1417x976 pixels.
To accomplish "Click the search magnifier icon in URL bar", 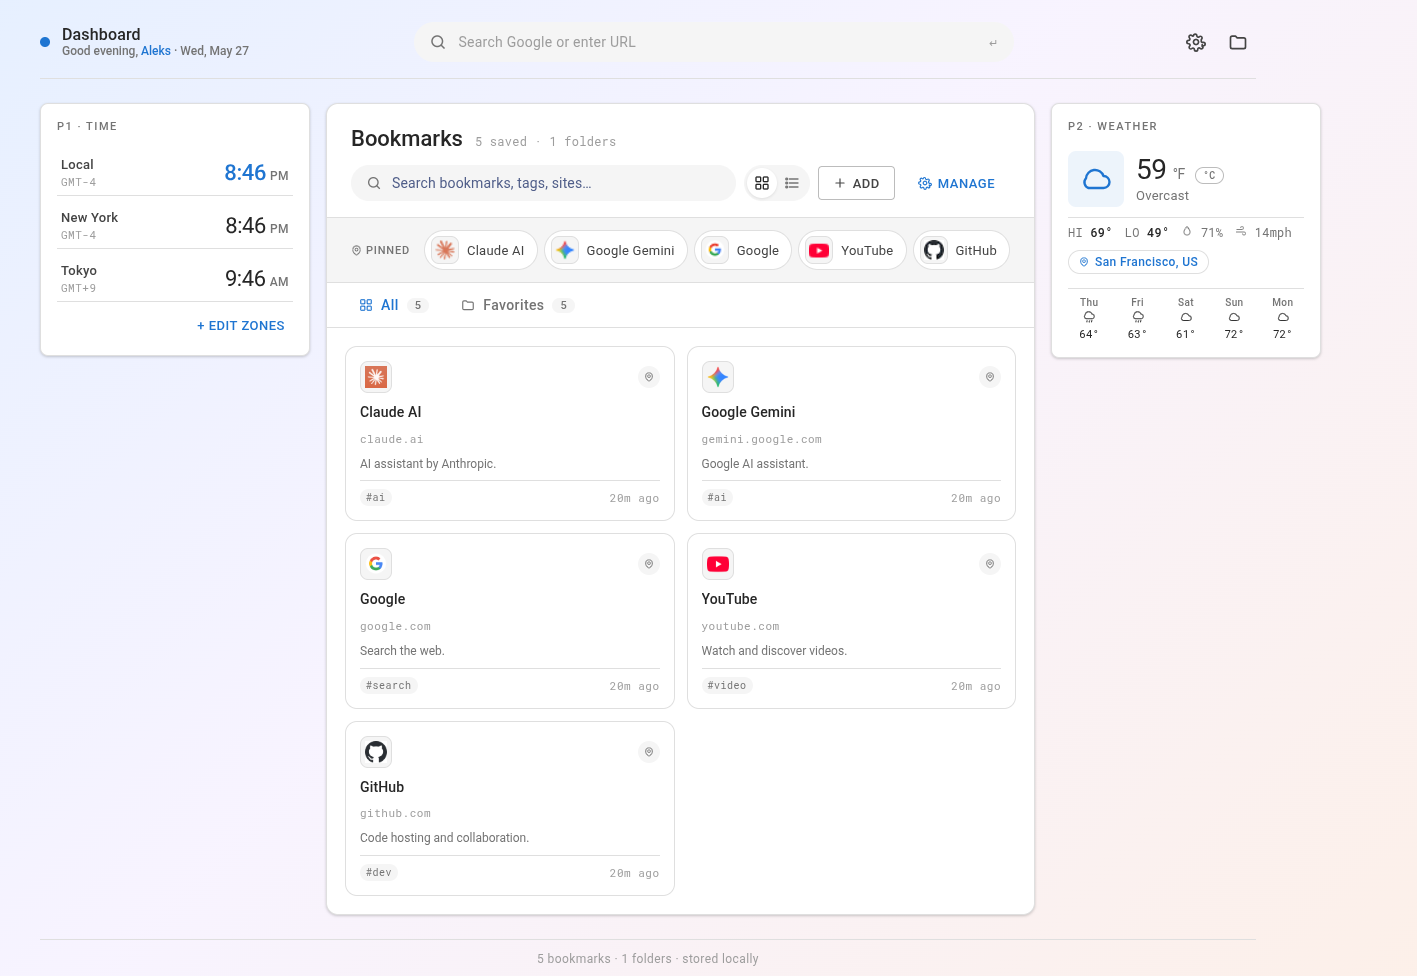I will [438, 42].
